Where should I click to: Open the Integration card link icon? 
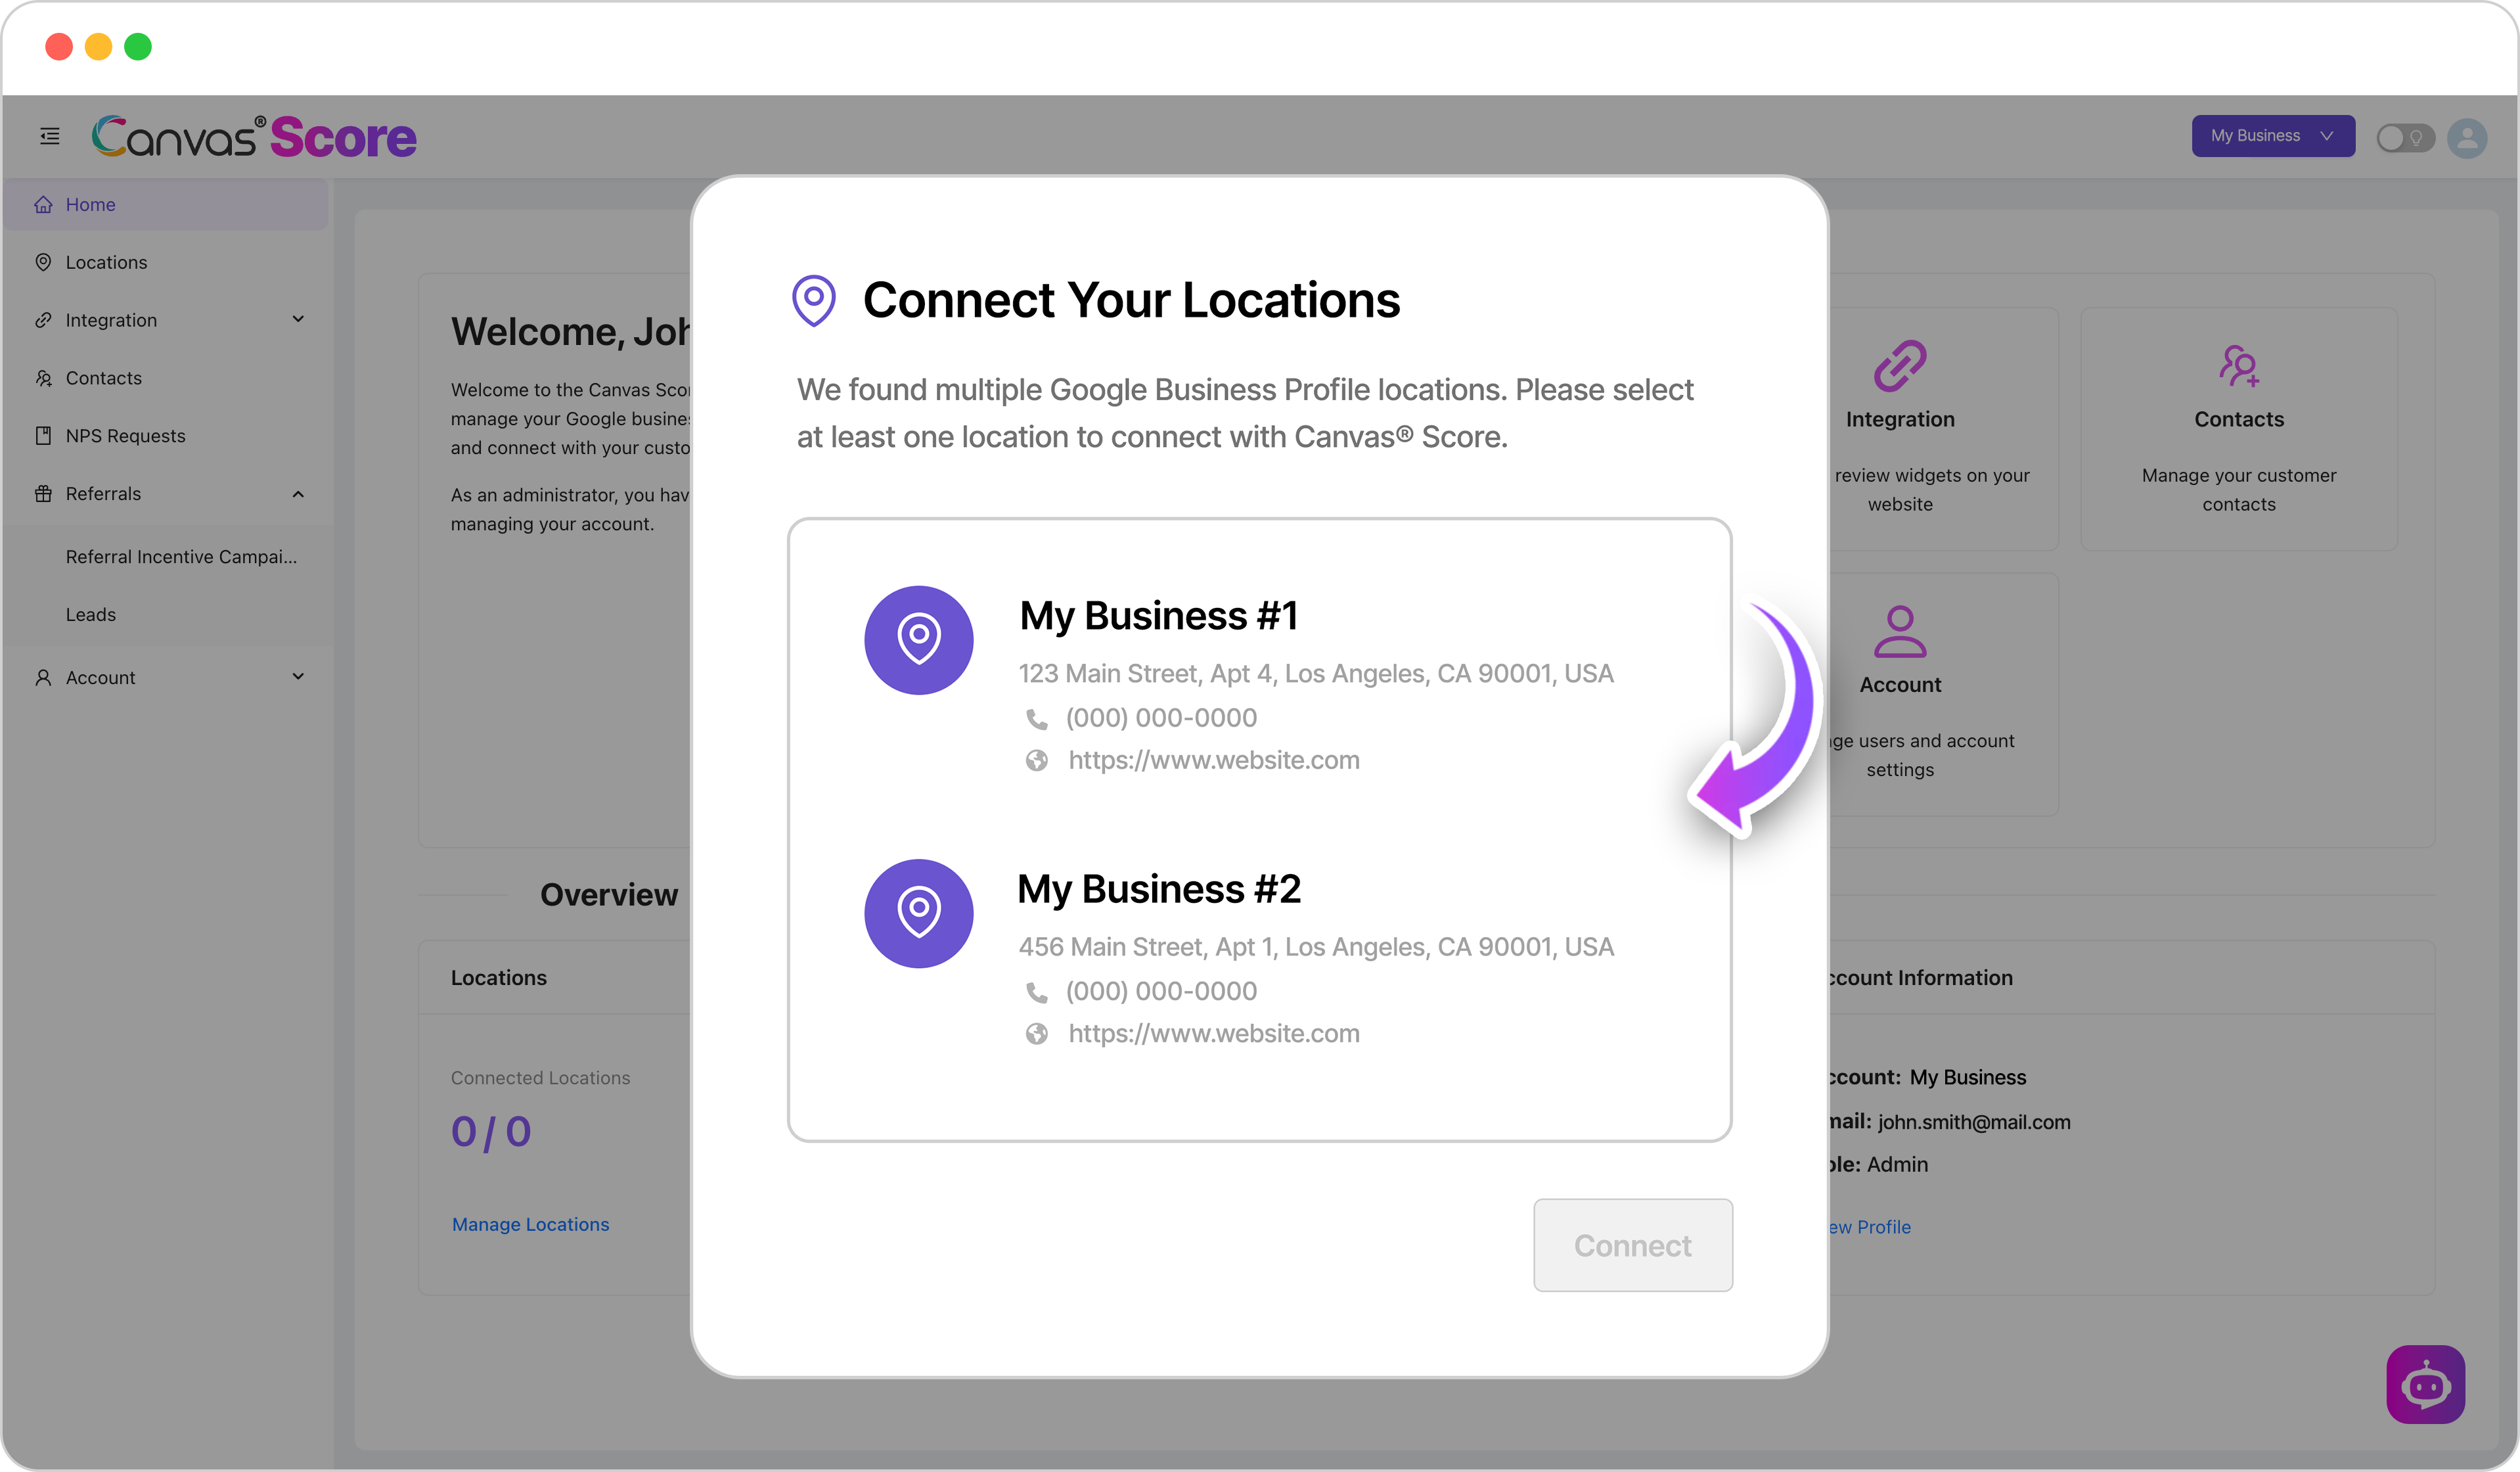1900,365
